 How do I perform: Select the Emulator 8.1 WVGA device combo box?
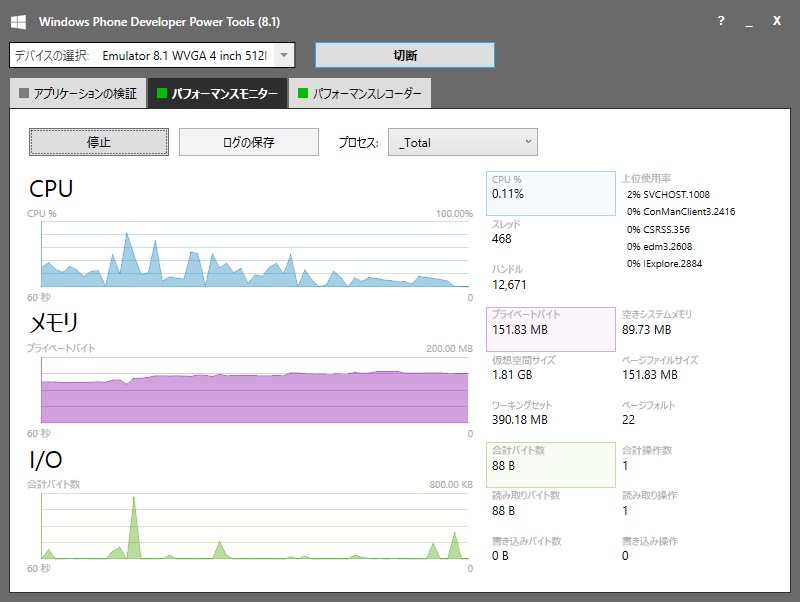click(x=152, y=55)
